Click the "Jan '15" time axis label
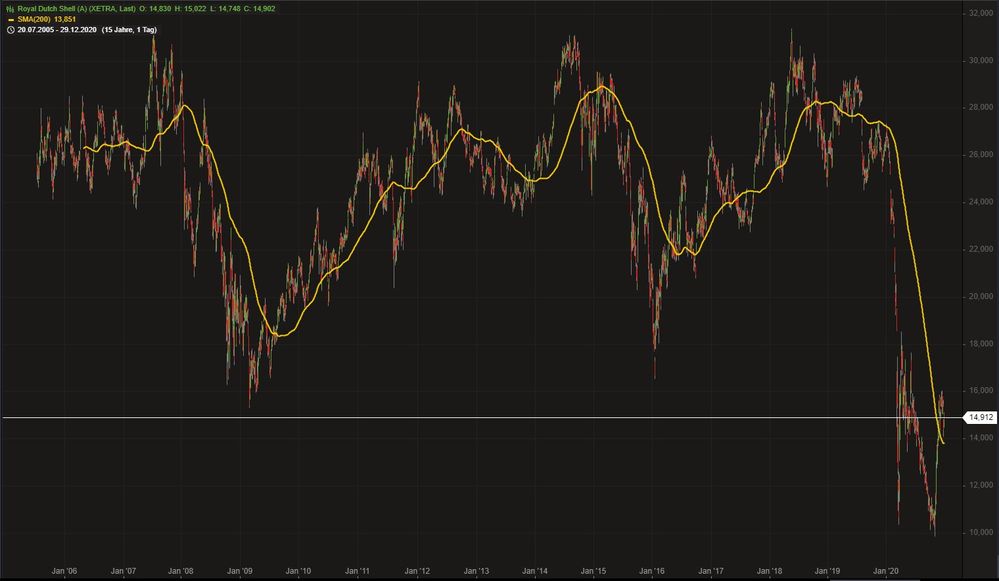999x581 pixels. click(x=593, y=571)
